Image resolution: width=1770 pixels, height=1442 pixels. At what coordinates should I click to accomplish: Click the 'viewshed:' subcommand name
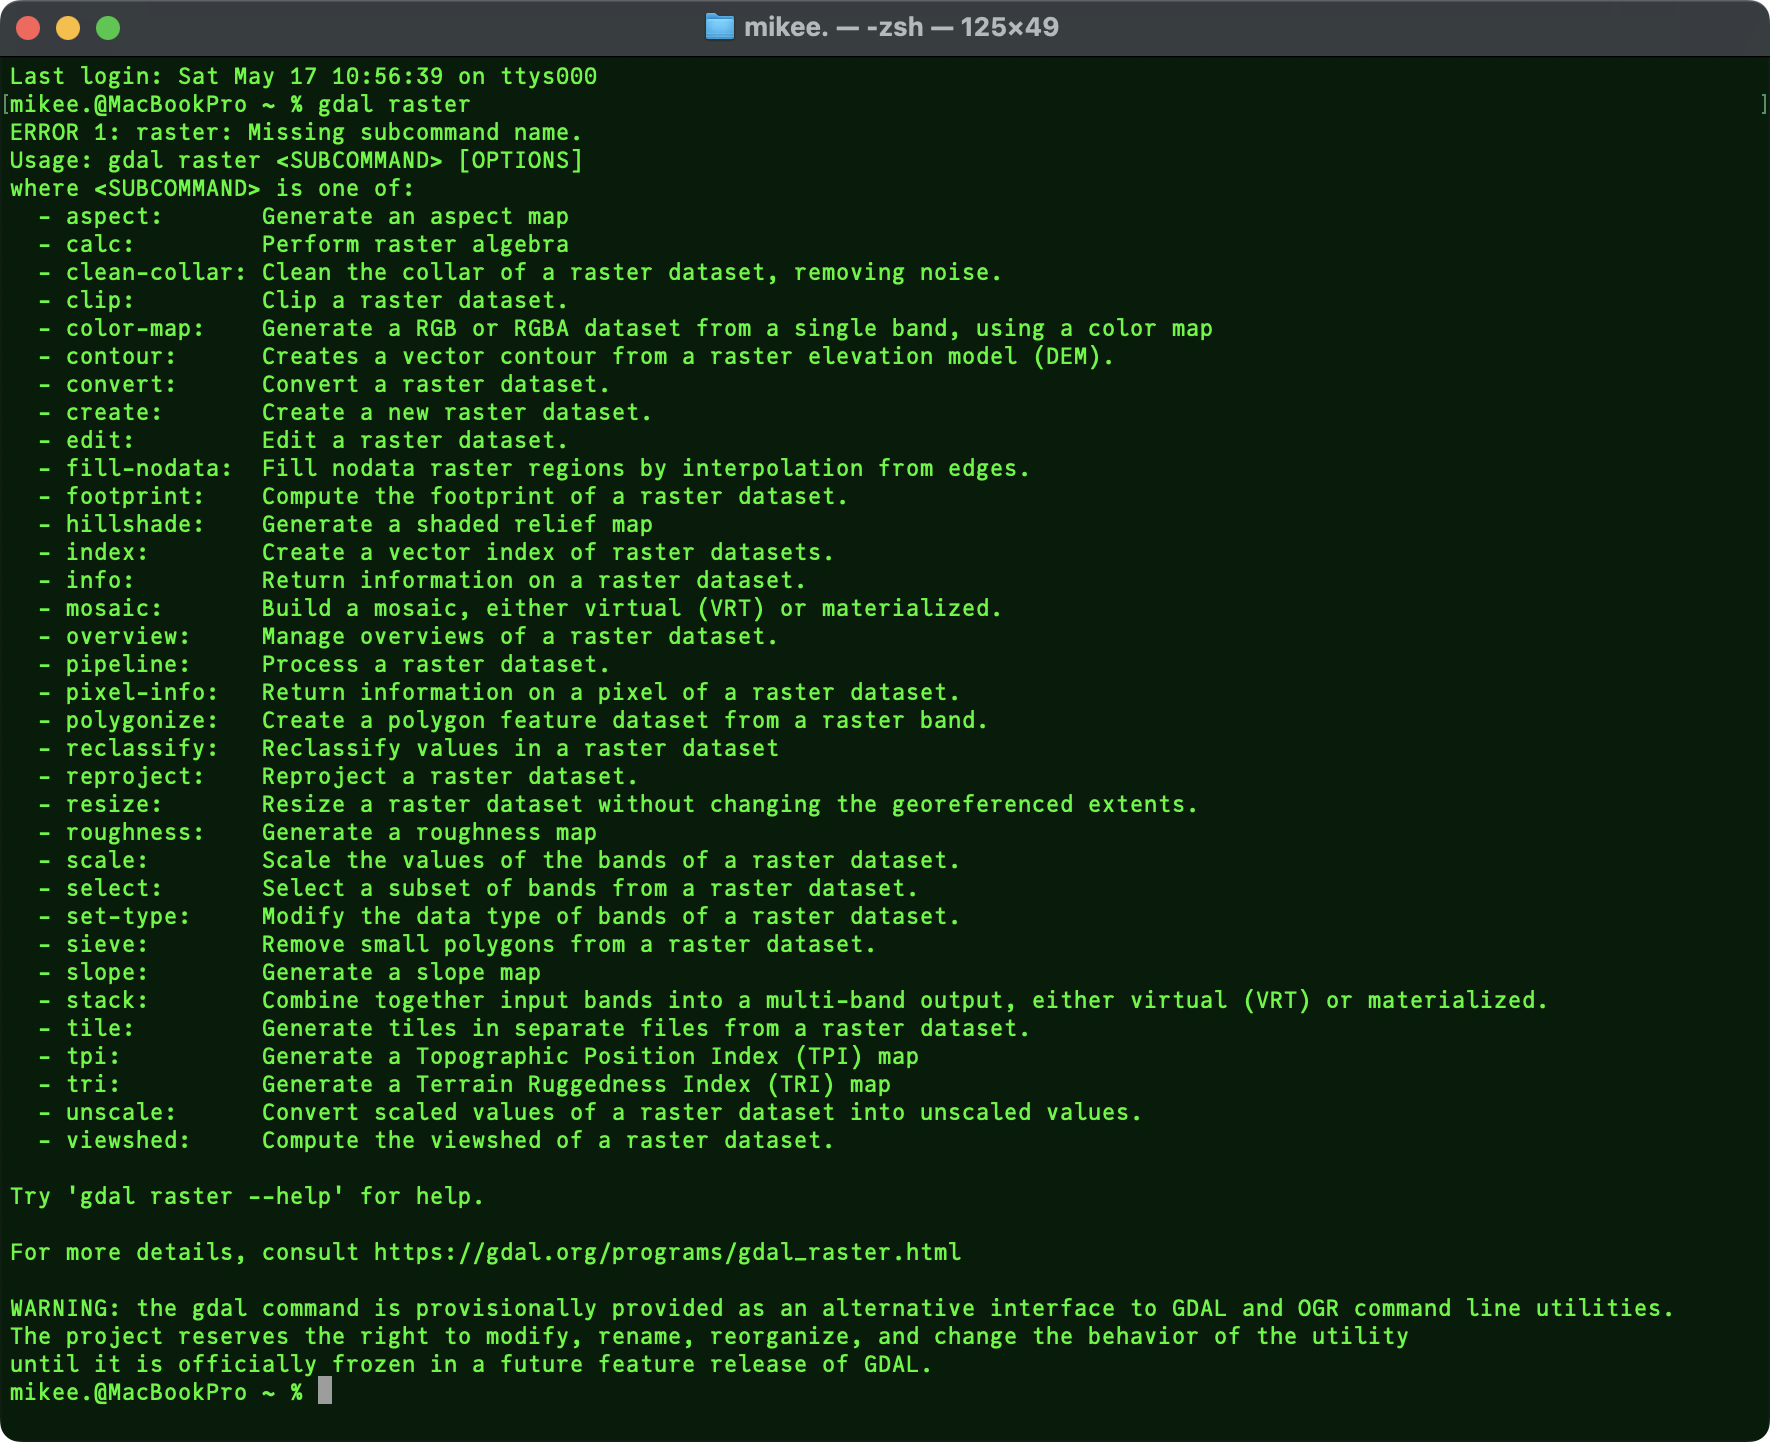click(128, 1140)
